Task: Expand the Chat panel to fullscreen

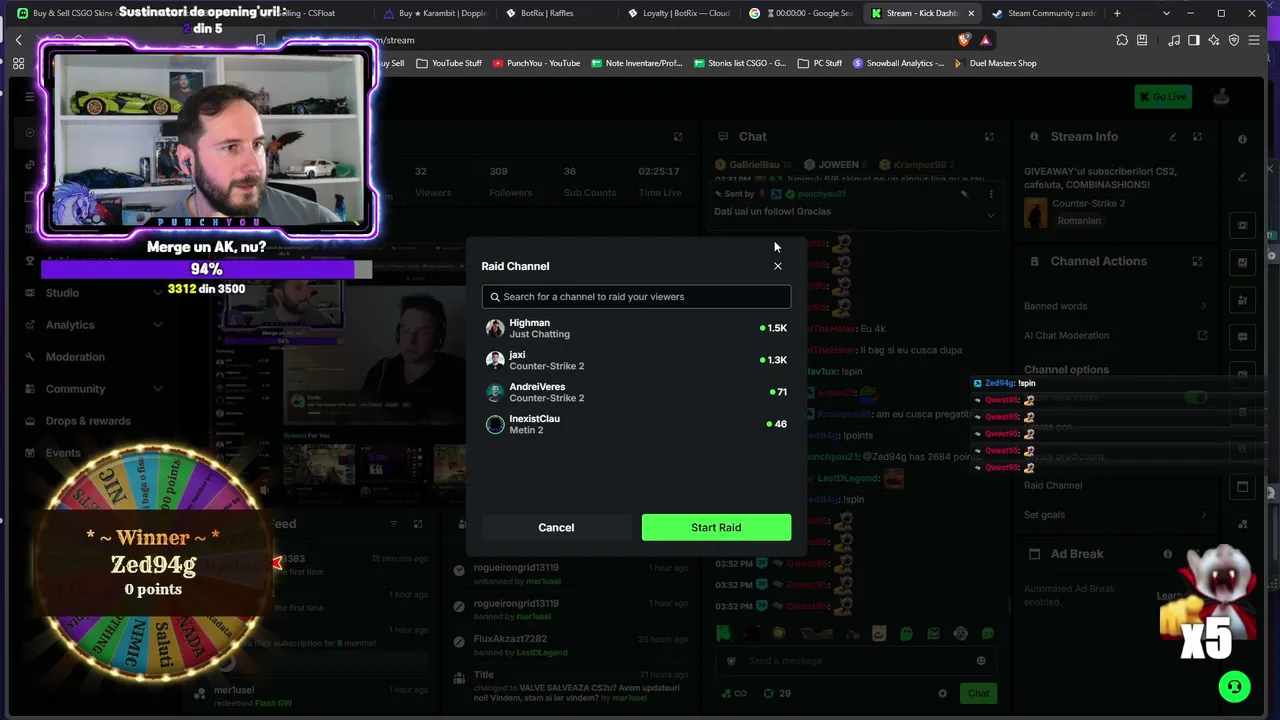Action: click(989, 137)
